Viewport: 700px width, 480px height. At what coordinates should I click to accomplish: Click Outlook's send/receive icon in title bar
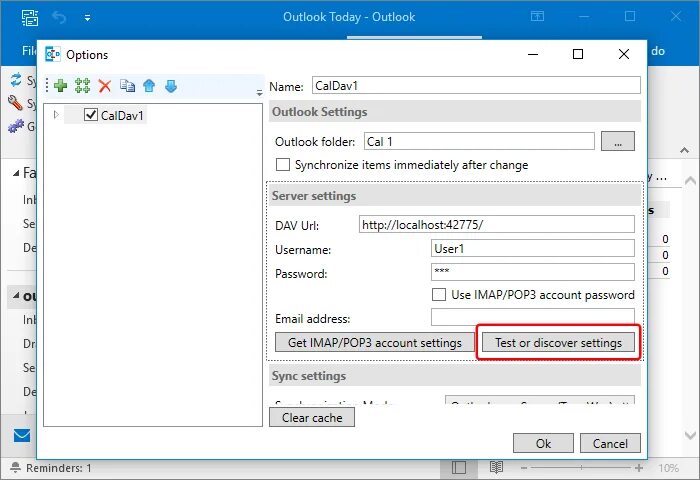(30, 17)
